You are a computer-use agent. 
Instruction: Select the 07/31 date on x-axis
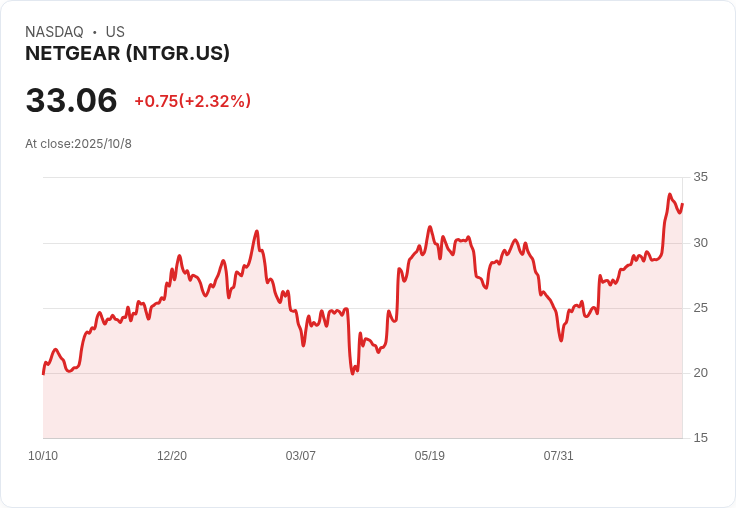click(x=559, y=456)
